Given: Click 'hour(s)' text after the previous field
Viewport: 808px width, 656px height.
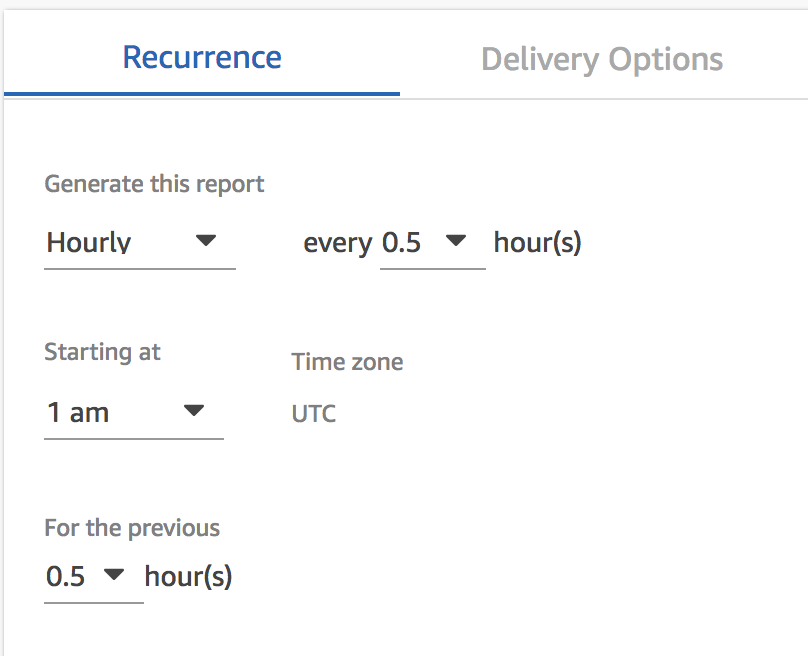Looking at the screenshot, I should coord(188,576).
